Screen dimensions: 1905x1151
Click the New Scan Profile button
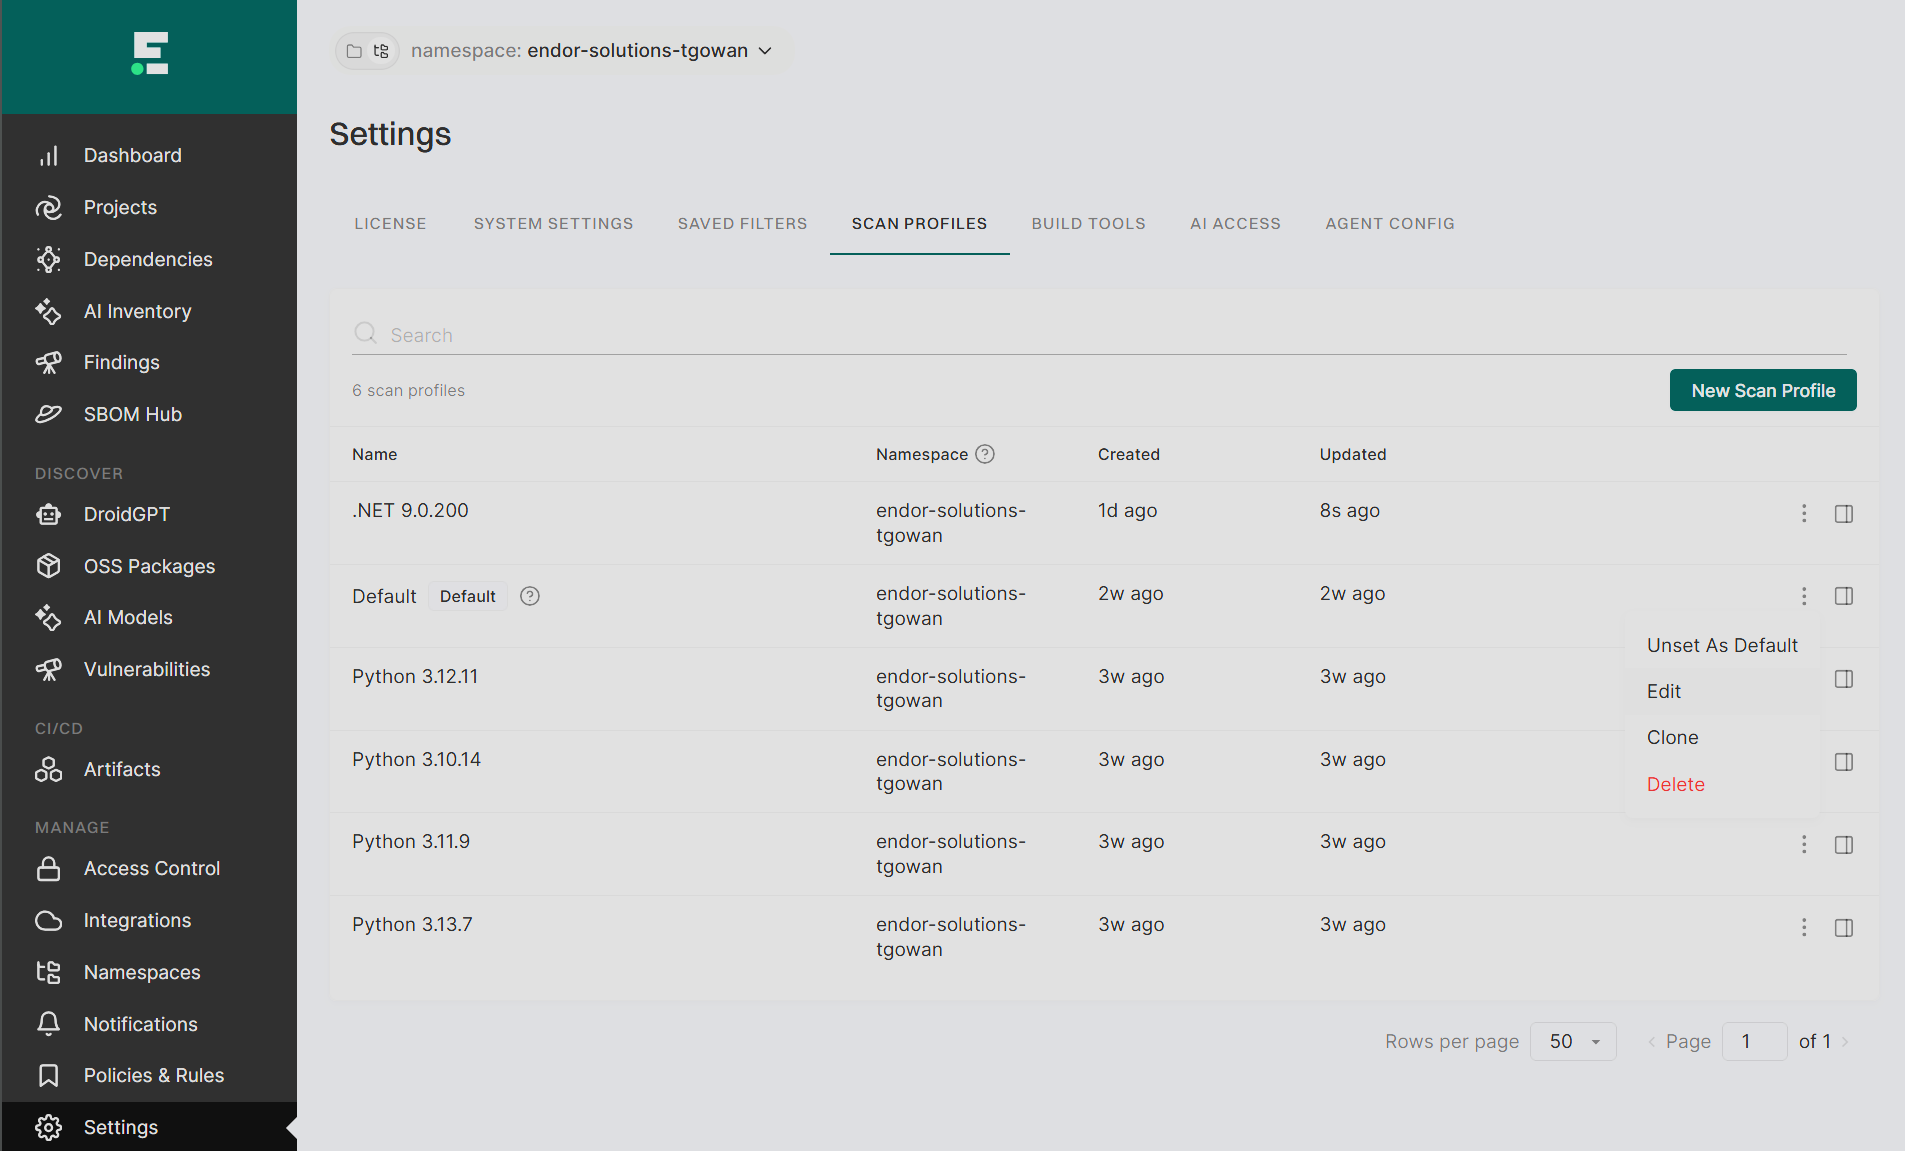tap(1763, 390)
